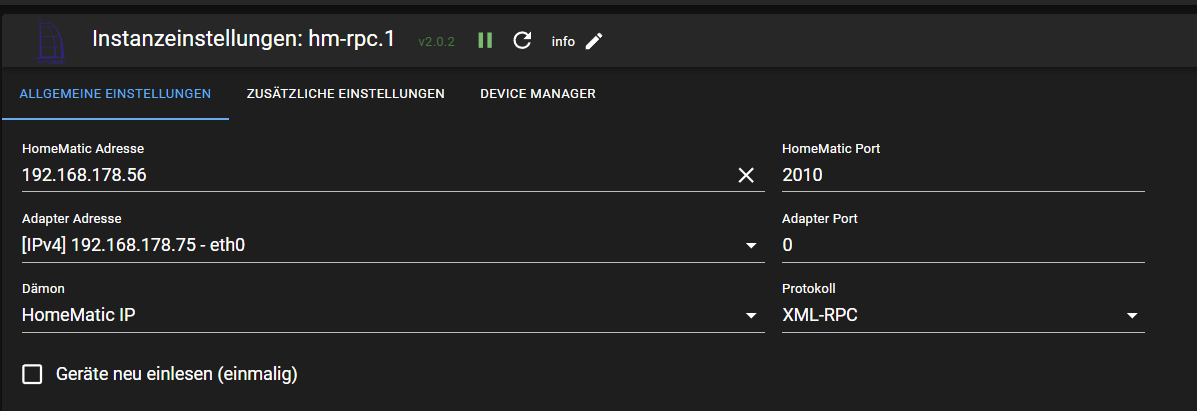Pause the hm-rpc.1 instance
The width and height of the screenshot is (1197, 411).
(x=485, y=41)
